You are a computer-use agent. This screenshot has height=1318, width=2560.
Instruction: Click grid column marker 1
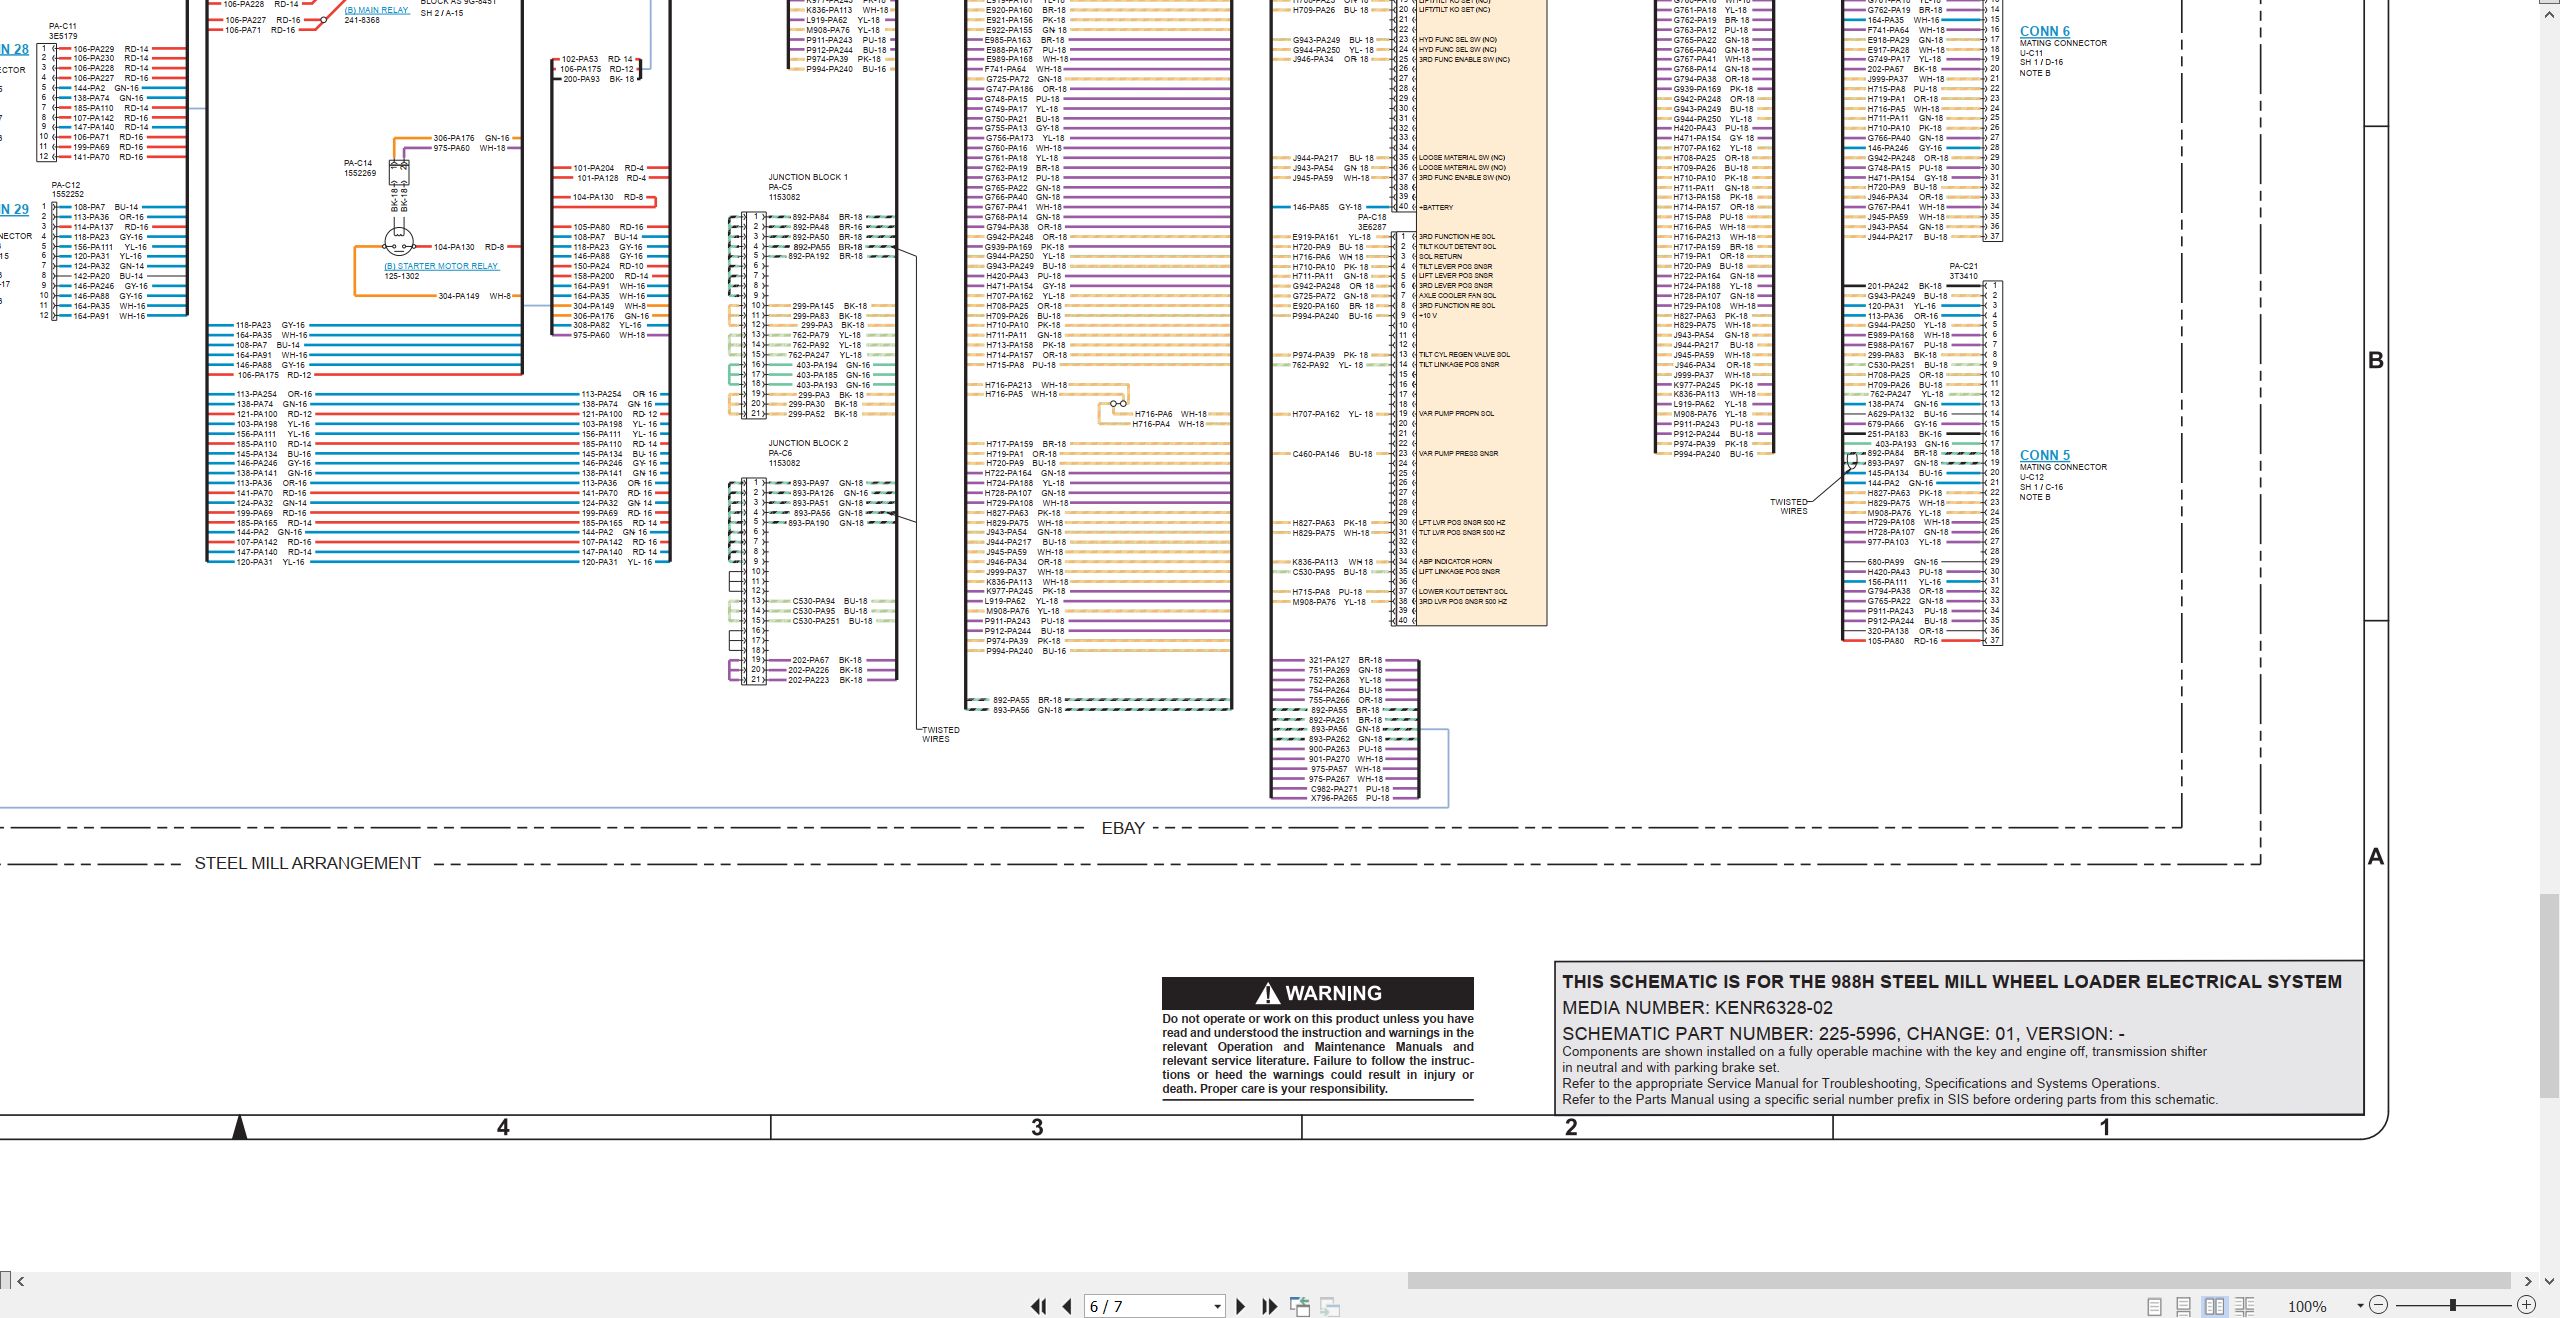pos(2104,1127)
